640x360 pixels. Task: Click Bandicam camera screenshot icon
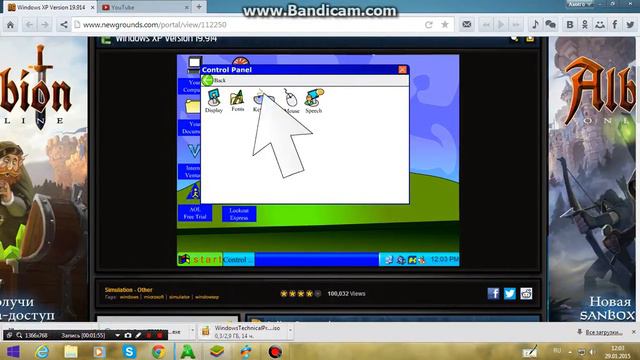(128, 335)
